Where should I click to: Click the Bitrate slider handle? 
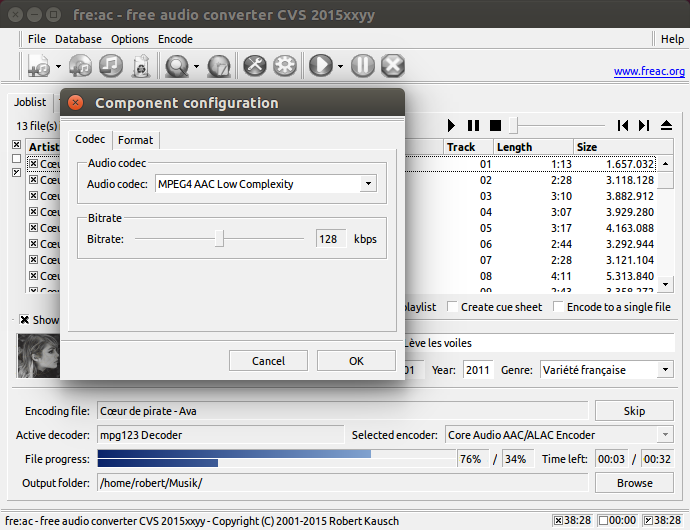219,239
